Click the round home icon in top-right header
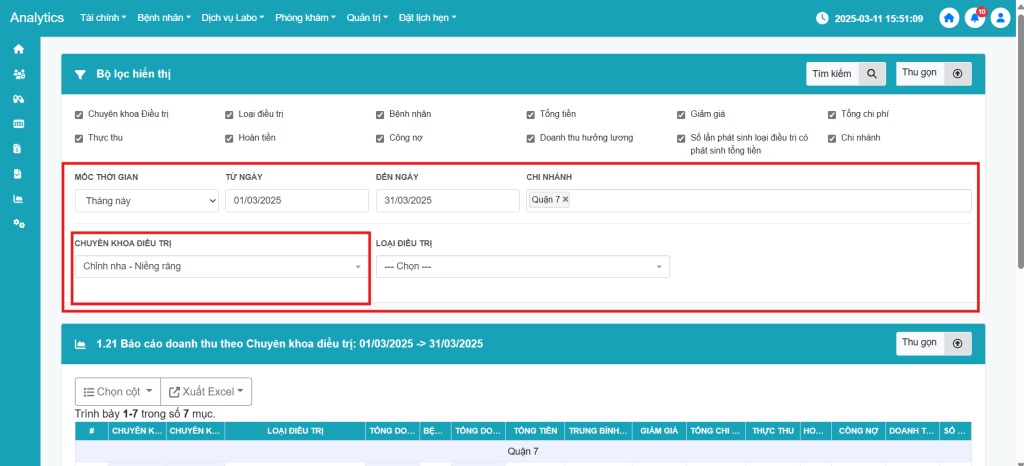Image resolution: width=1024 pixels, height=466 pixels. tap(949, 18)
